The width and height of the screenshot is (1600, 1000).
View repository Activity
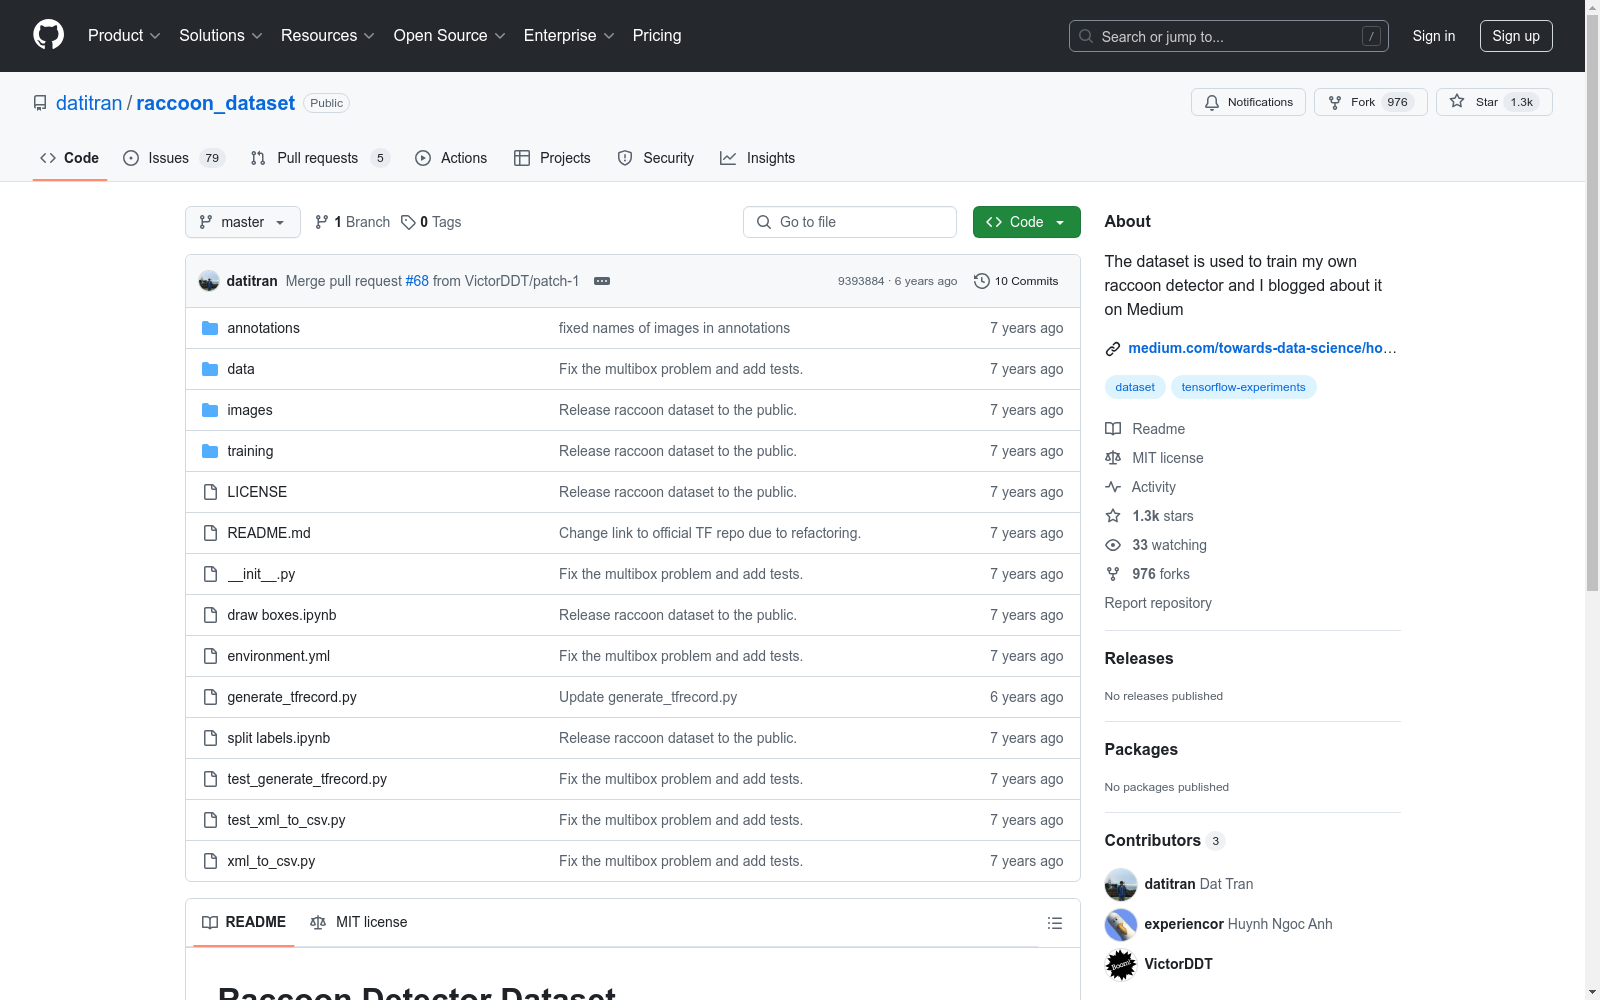[1141, 487]
